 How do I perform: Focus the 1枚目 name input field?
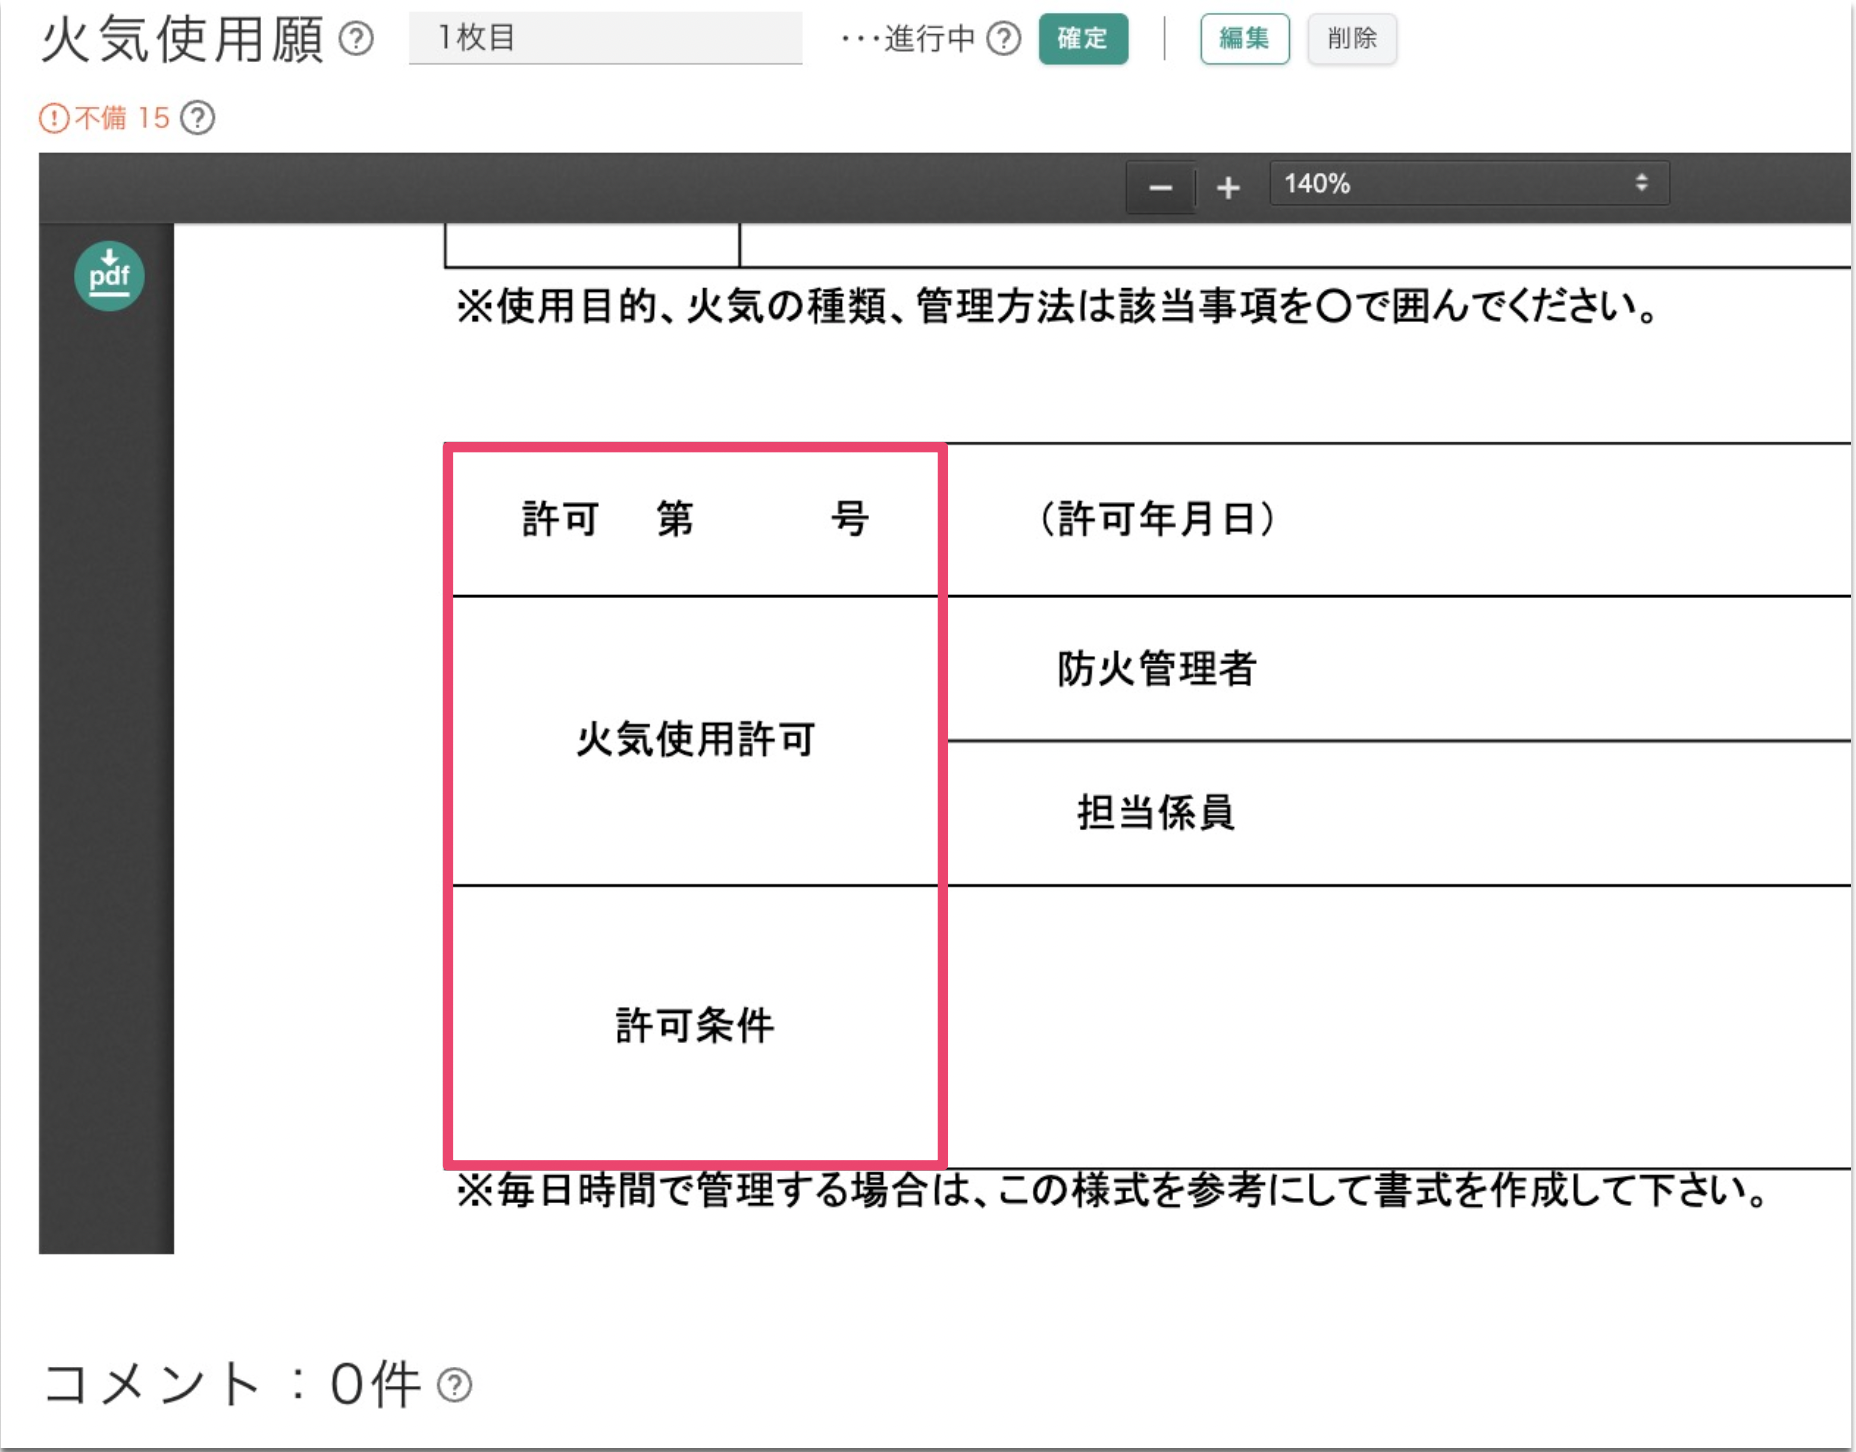coord(605,38)
